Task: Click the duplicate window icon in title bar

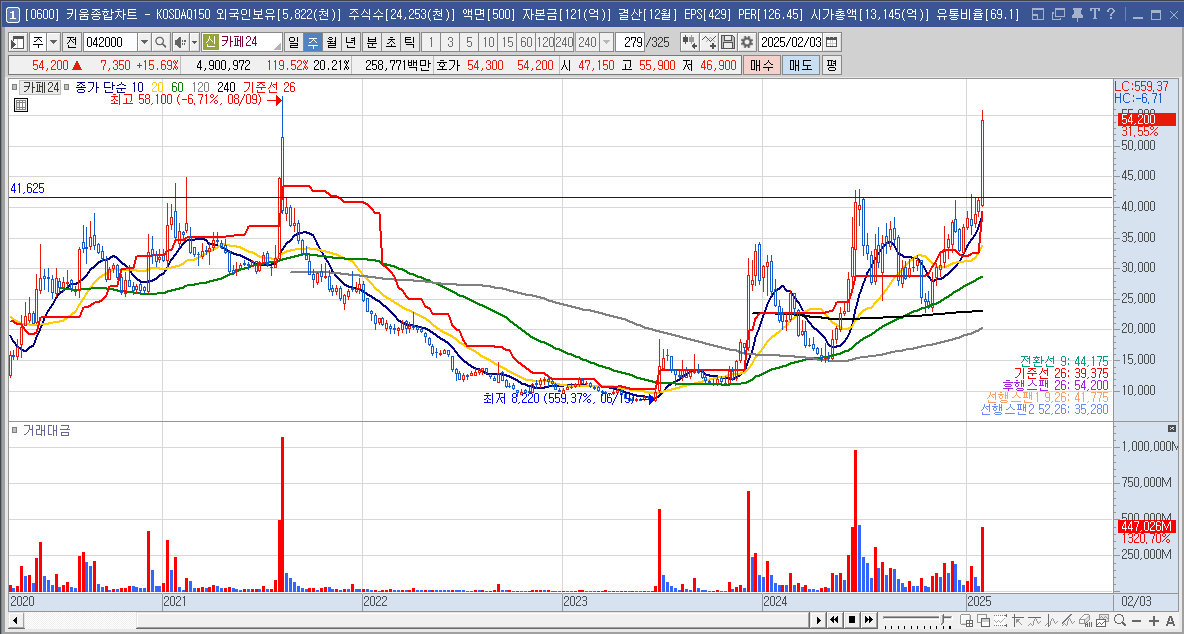Action: pos(1059,14)
